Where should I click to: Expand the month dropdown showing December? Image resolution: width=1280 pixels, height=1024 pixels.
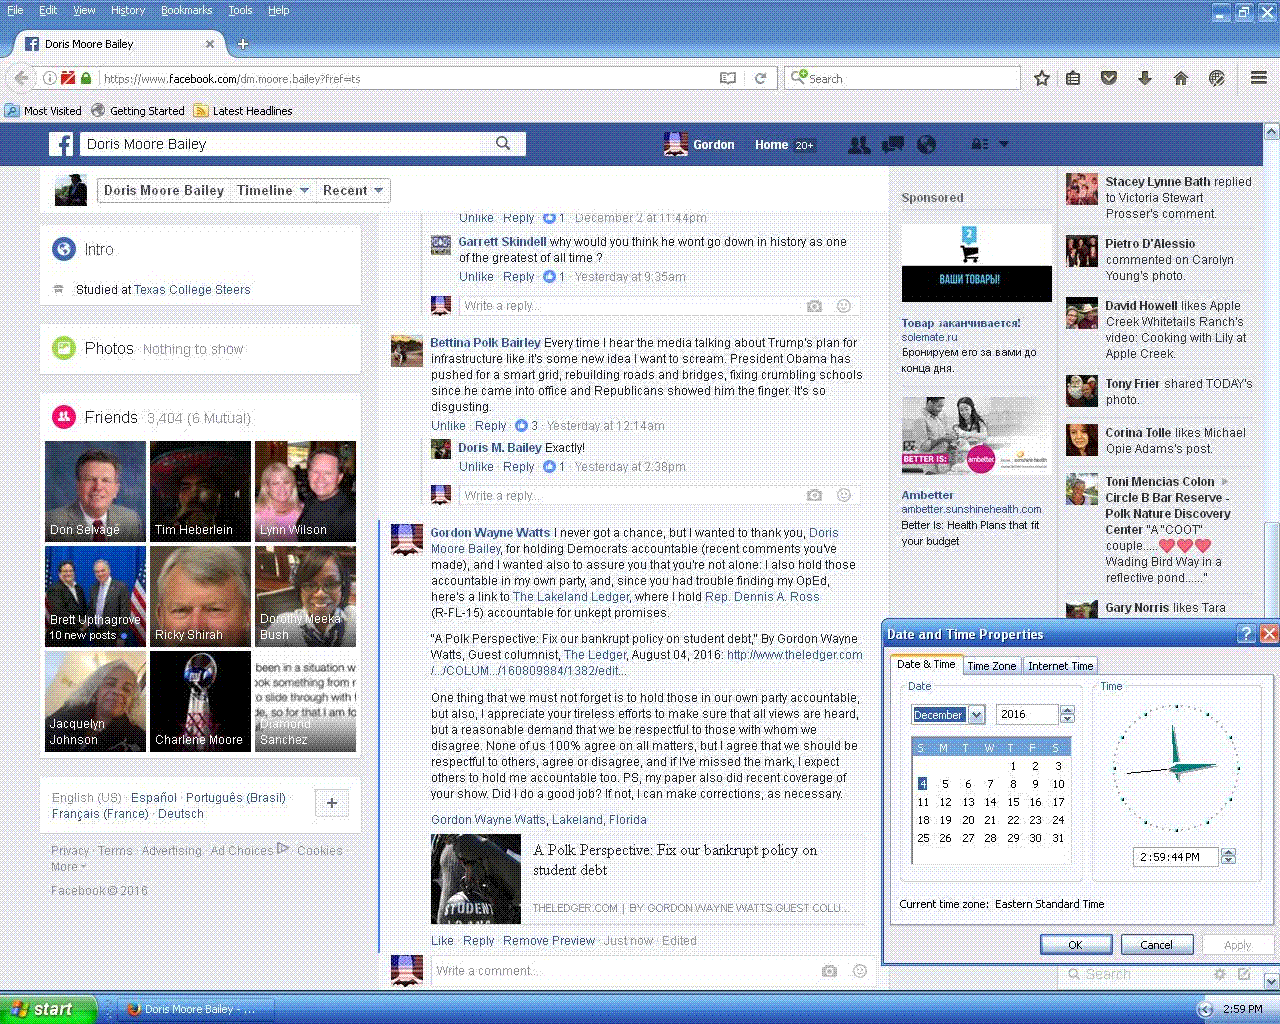[x=976, y=714]
